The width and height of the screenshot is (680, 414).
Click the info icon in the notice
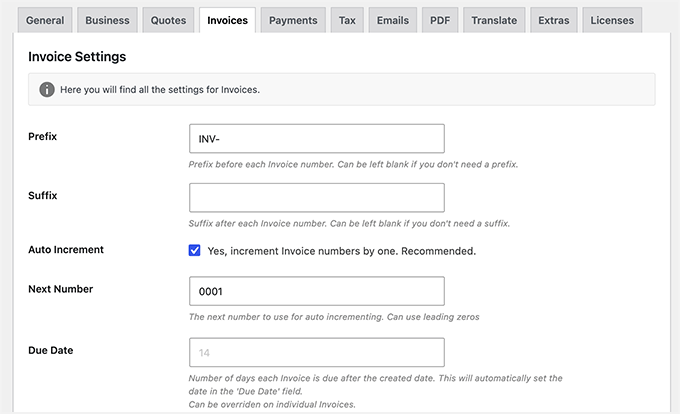click(47, 90)
